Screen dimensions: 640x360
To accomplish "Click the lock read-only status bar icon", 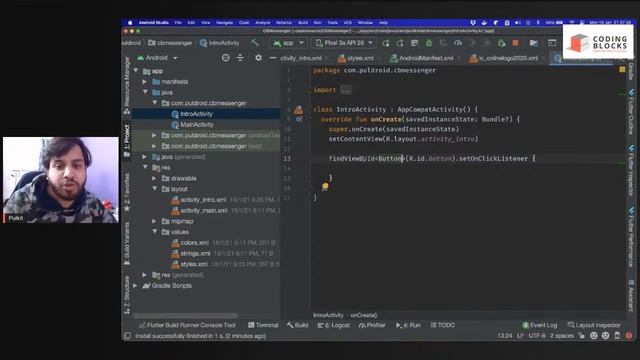I will (x=581, y=336).
